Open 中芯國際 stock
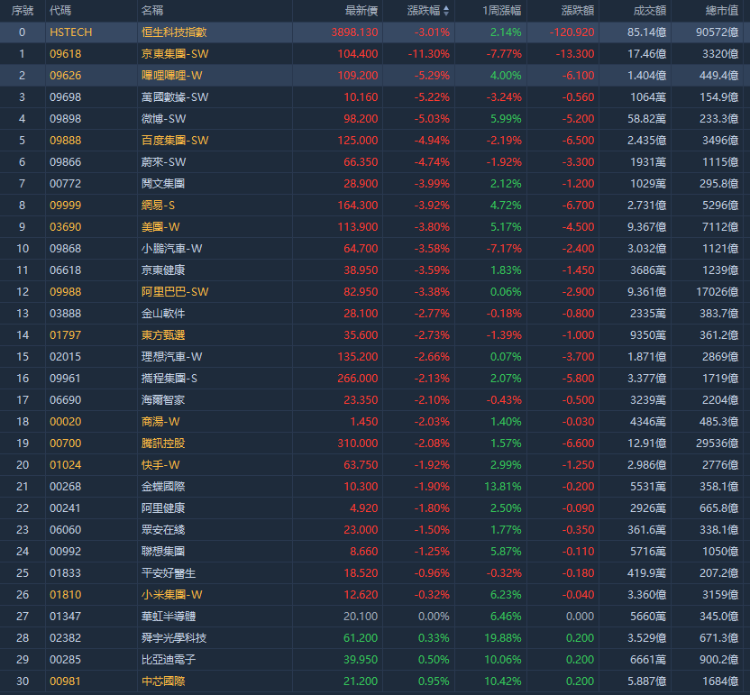Screen dimensions: 750x695 coord(163,681)
